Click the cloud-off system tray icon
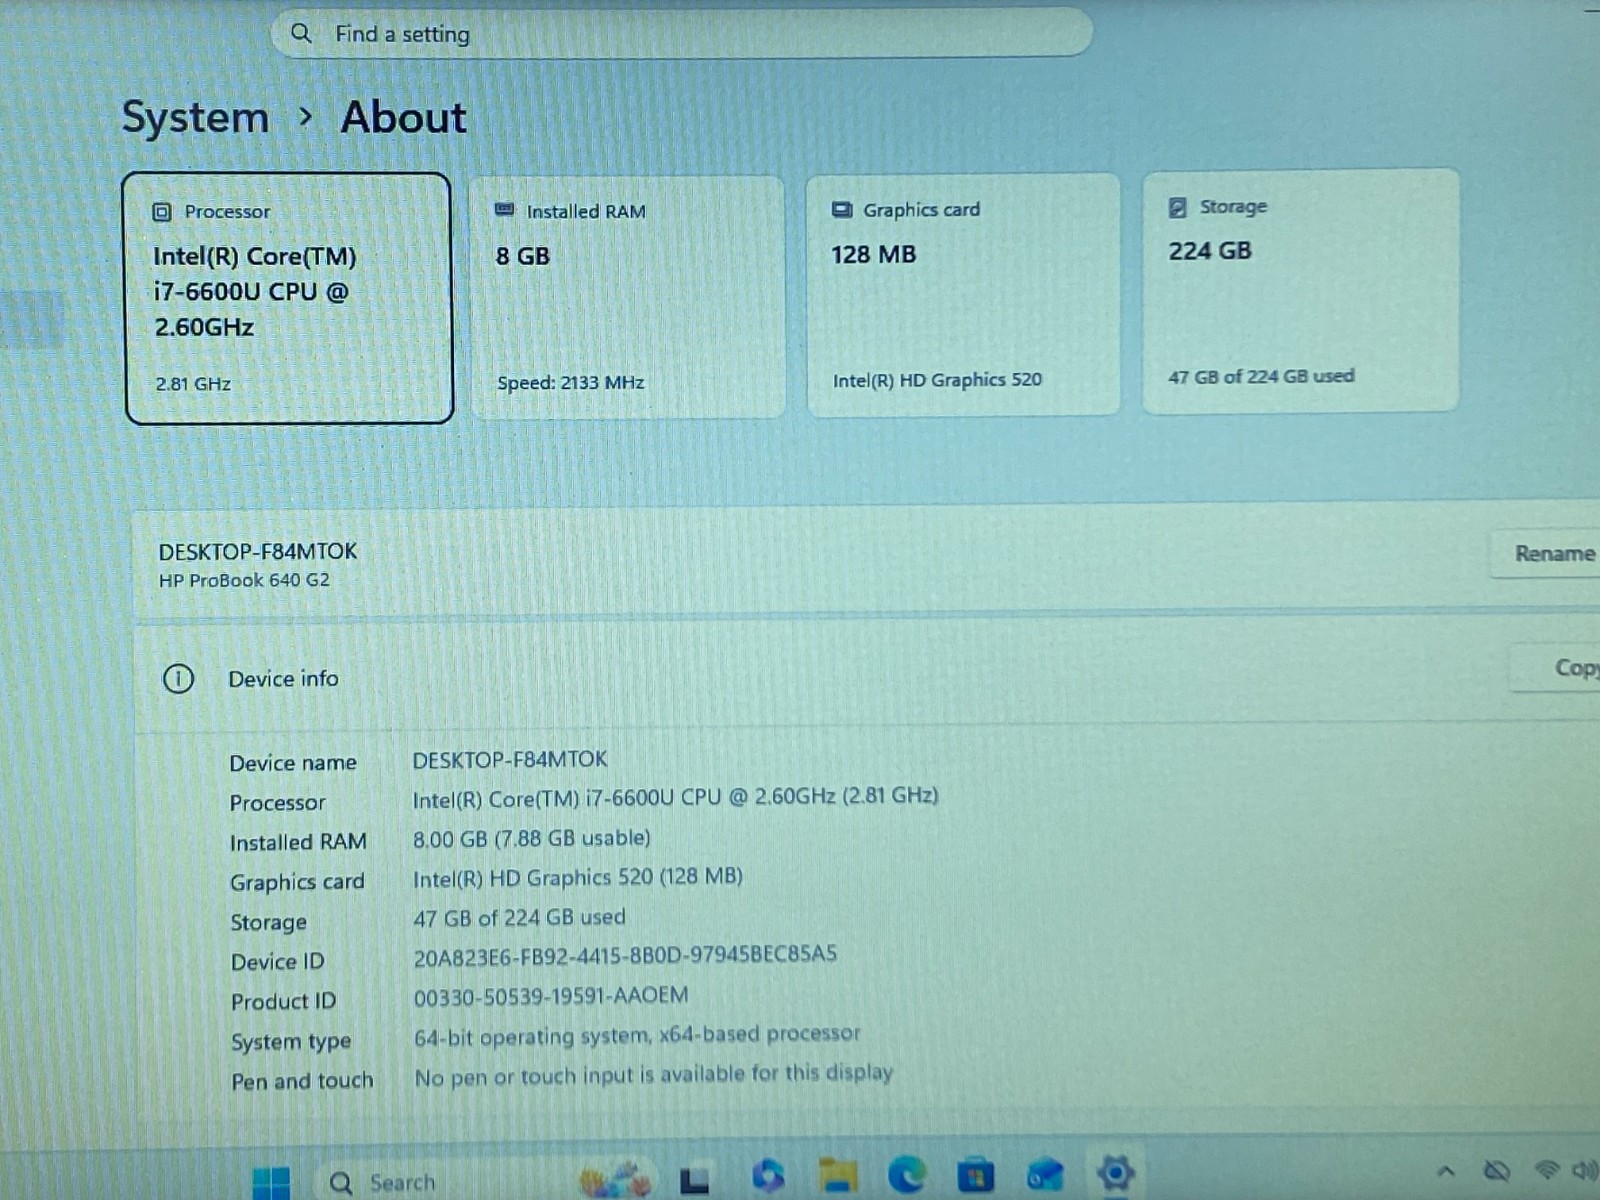 1496,1170
